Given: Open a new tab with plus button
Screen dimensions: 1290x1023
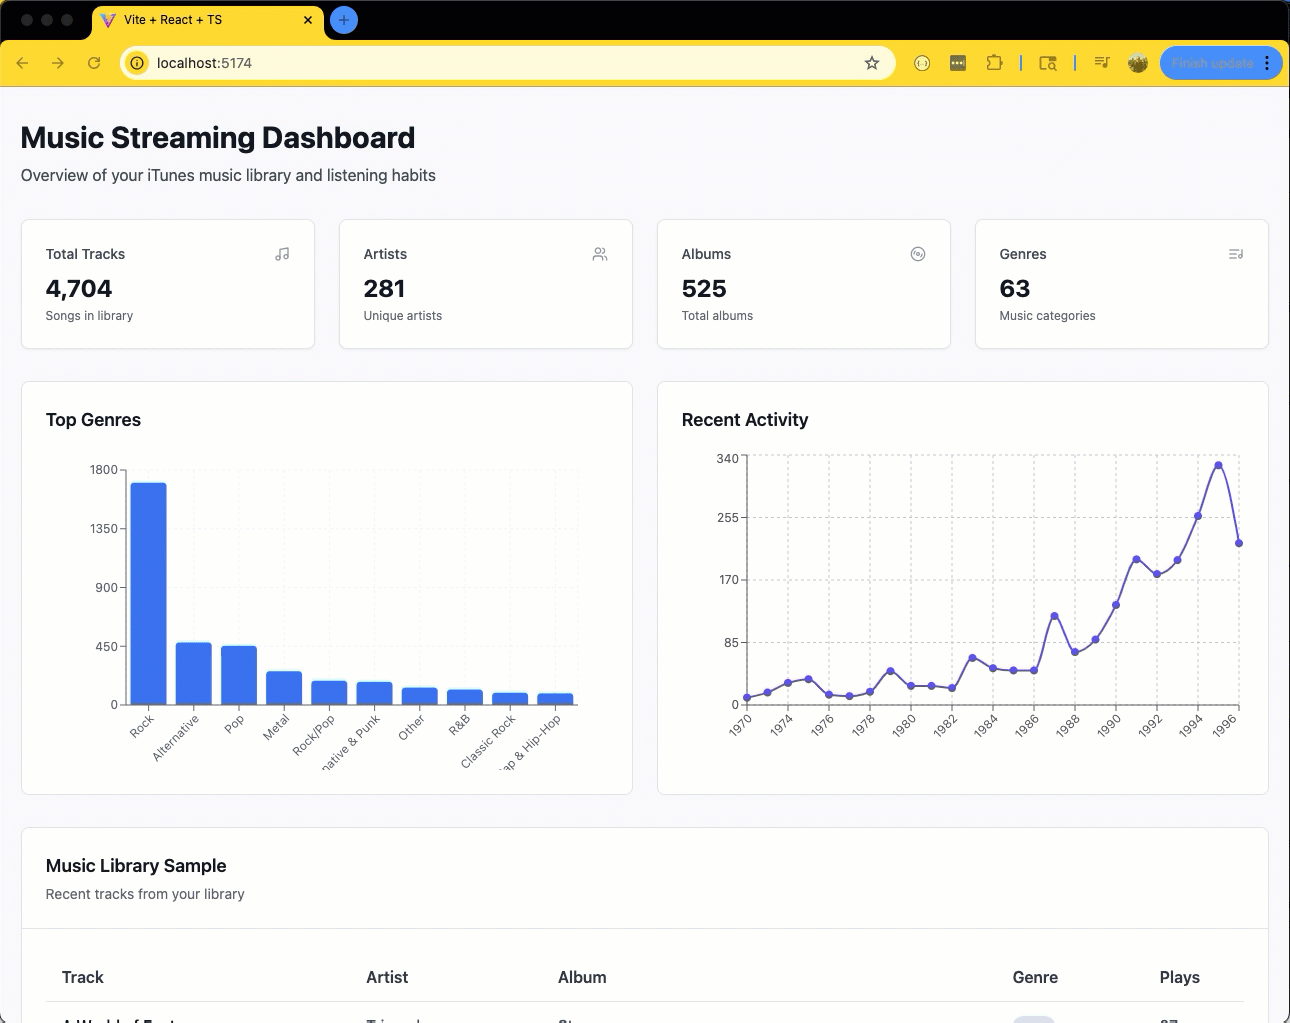Looking at the screenshot, I should (x=344, y=20).
